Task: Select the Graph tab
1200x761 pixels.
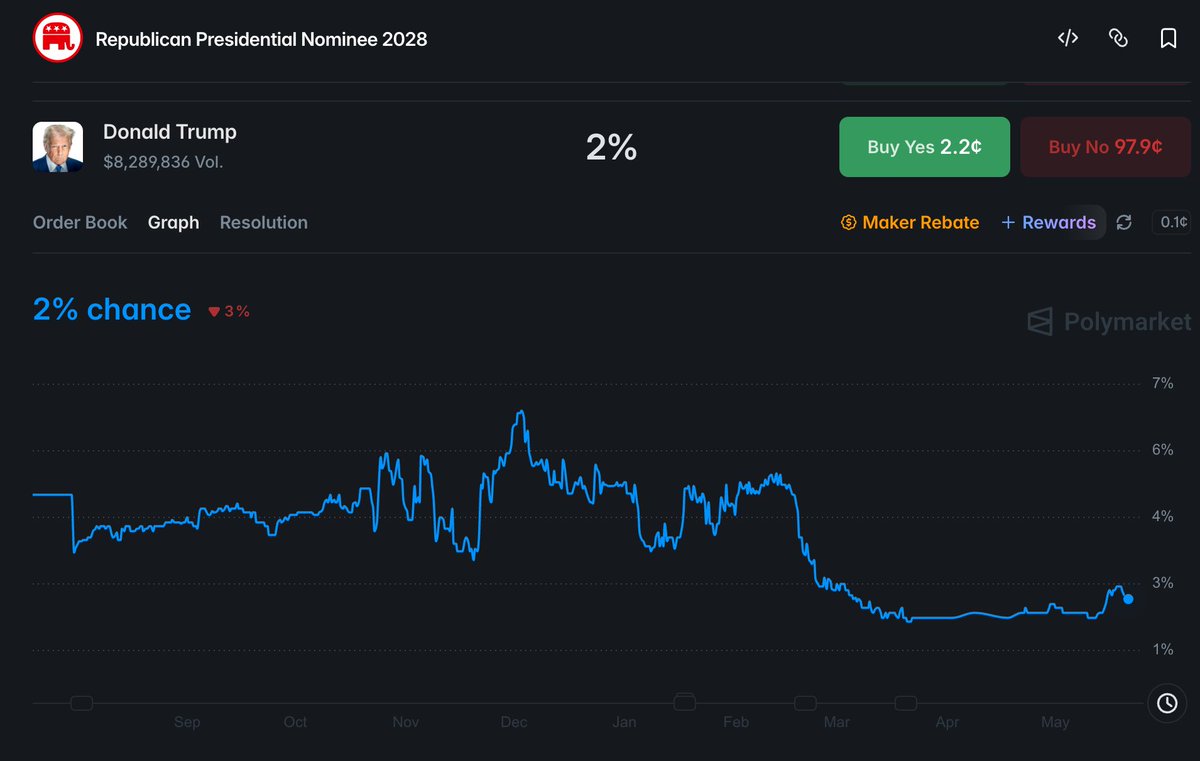Action: (x=174, y=223)
